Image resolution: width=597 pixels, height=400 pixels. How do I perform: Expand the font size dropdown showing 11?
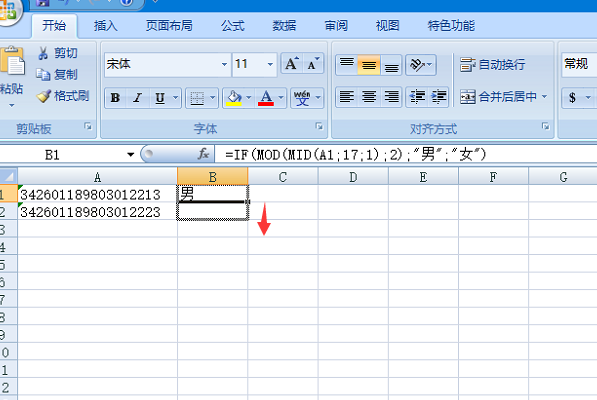pos(270,64)
